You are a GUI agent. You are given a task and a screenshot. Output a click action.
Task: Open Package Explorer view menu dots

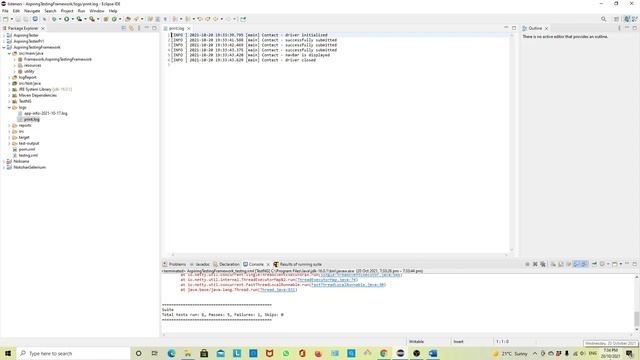[x=139, y=28]
